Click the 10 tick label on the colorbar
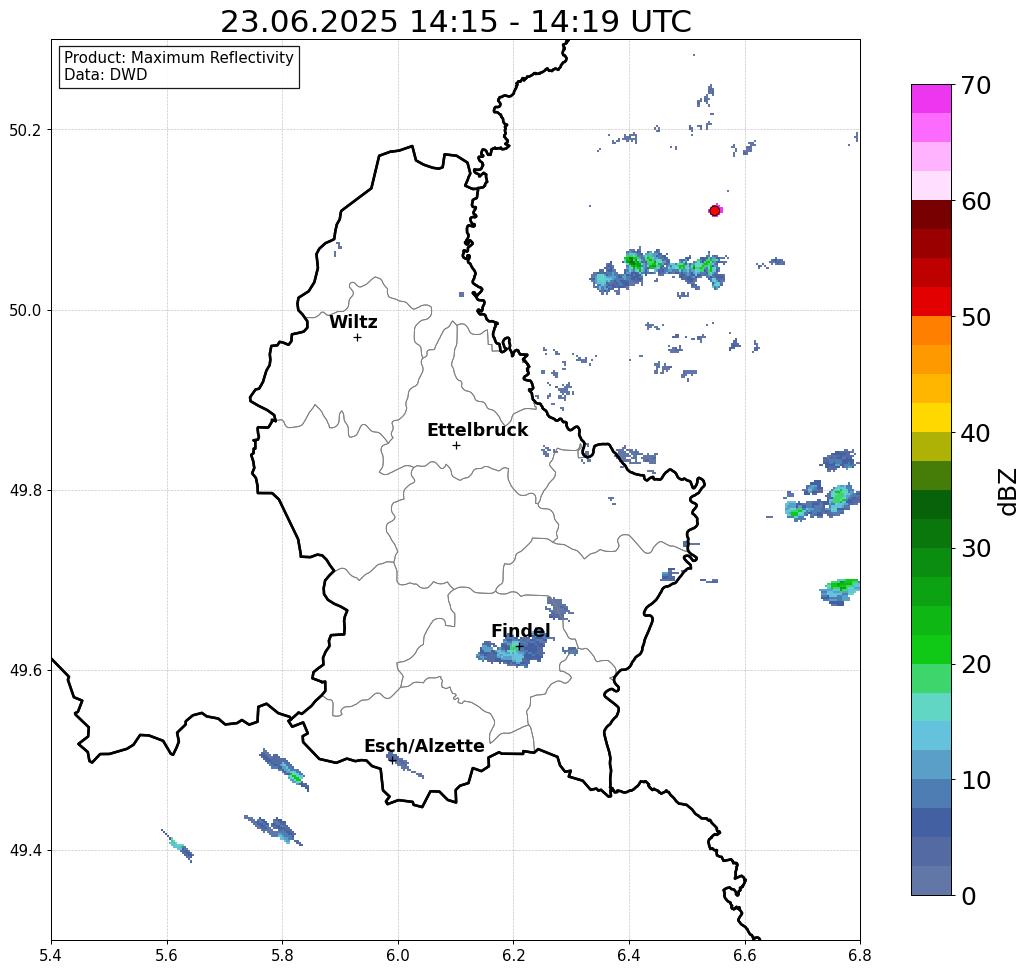The image size is (1029, 973). [x=976, y=780]
